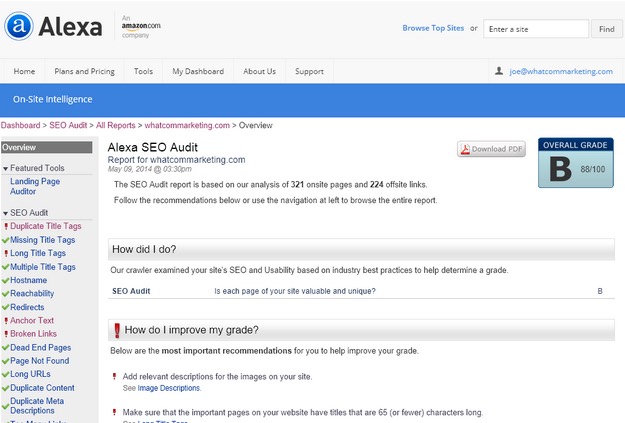
Task: Click the red alert icon beside Broken Links
Action: pos(6,334)
